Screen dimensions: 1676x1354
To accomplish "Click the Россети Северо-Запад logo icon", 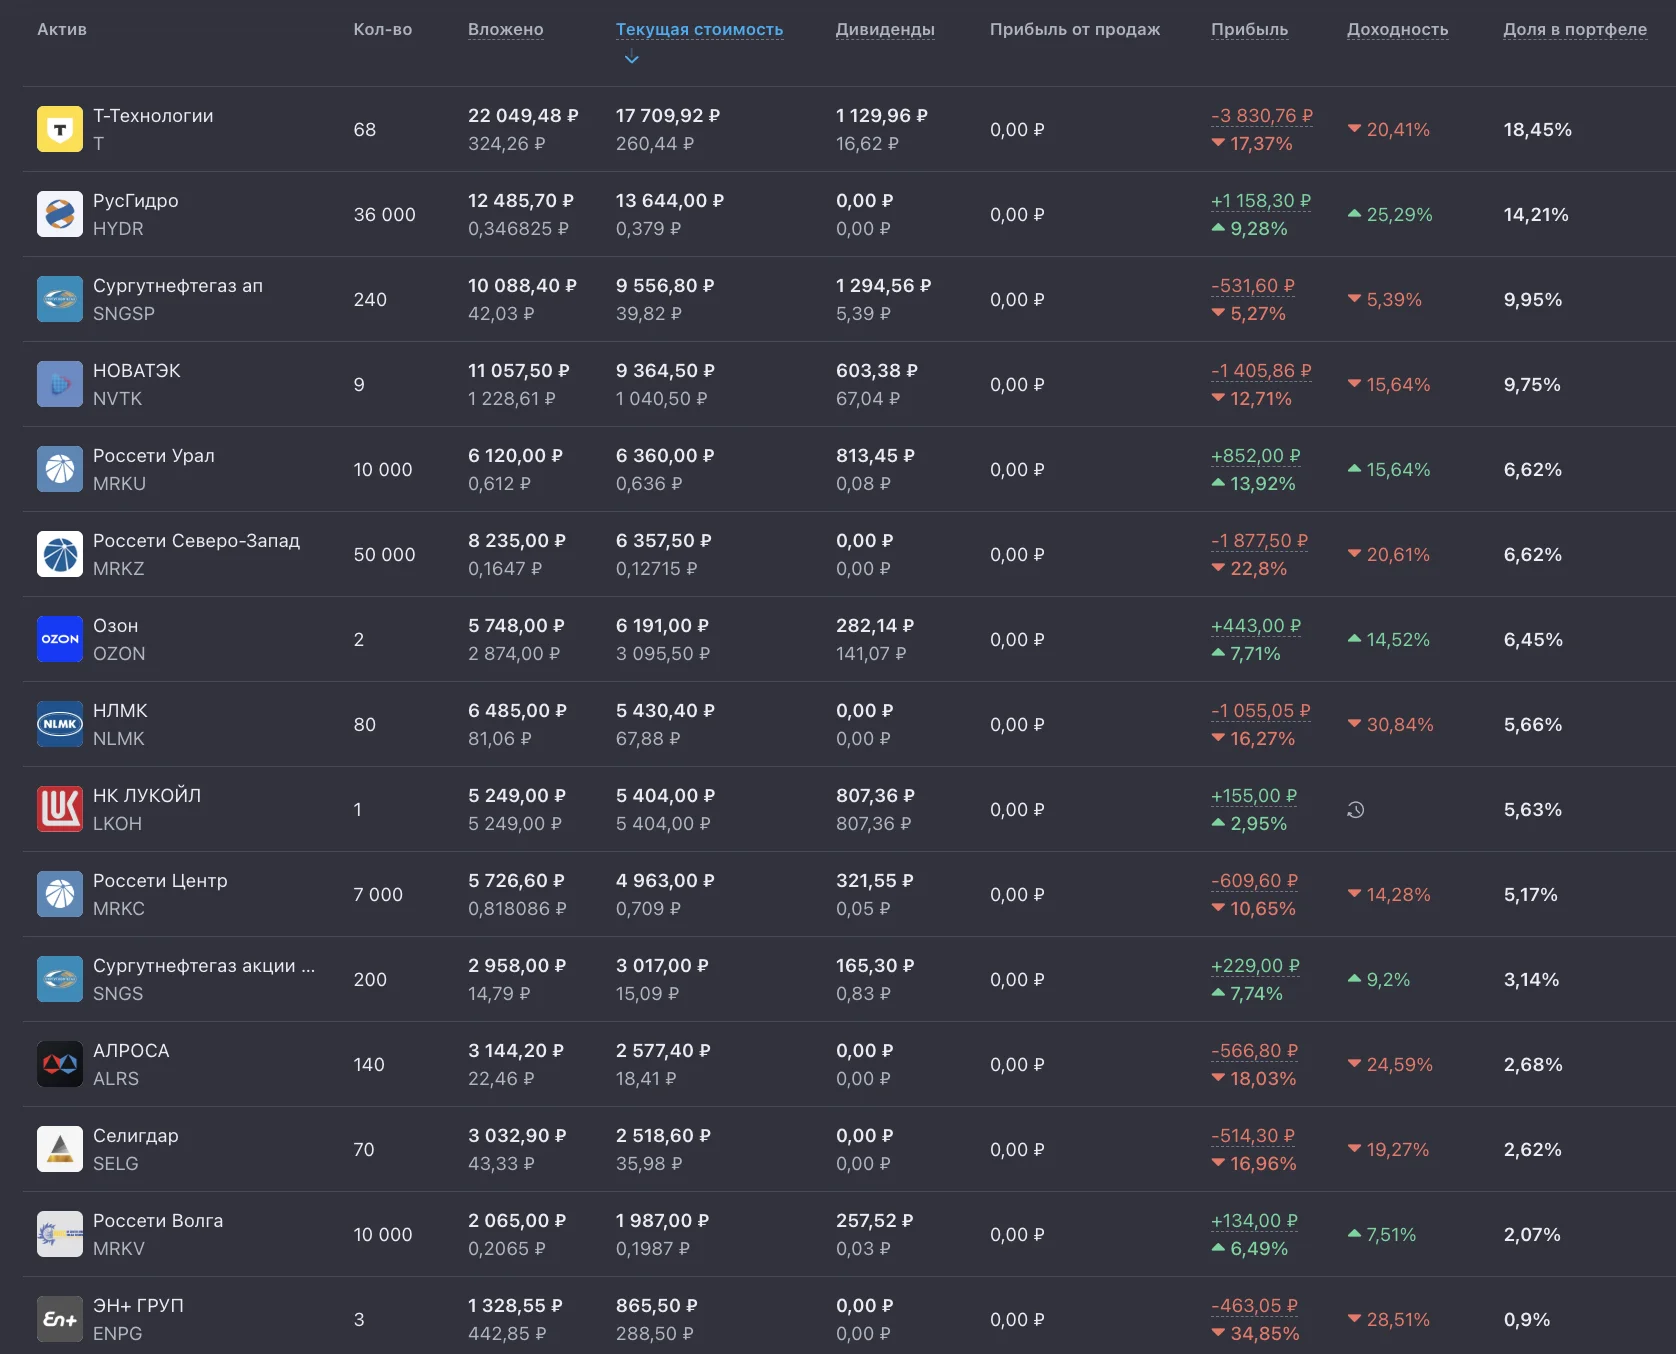I will [60, 554].
